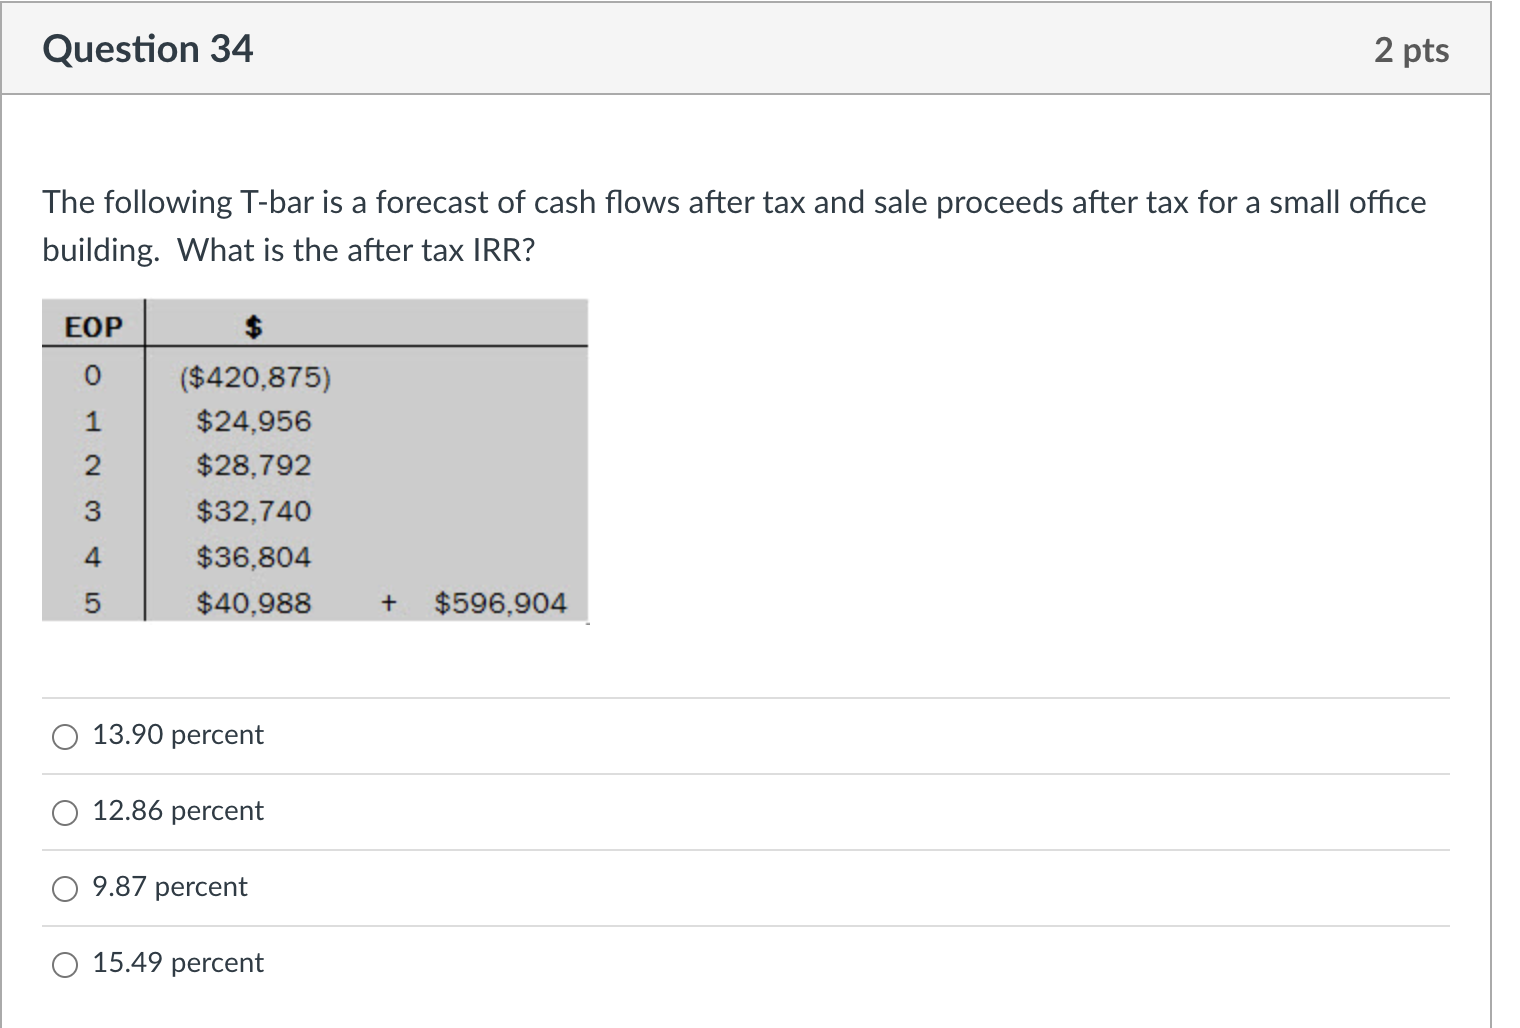Click the "12.86 percent" answer label text
The height and width of the screenshot is (1028, 1520).
tap(178, 811)
